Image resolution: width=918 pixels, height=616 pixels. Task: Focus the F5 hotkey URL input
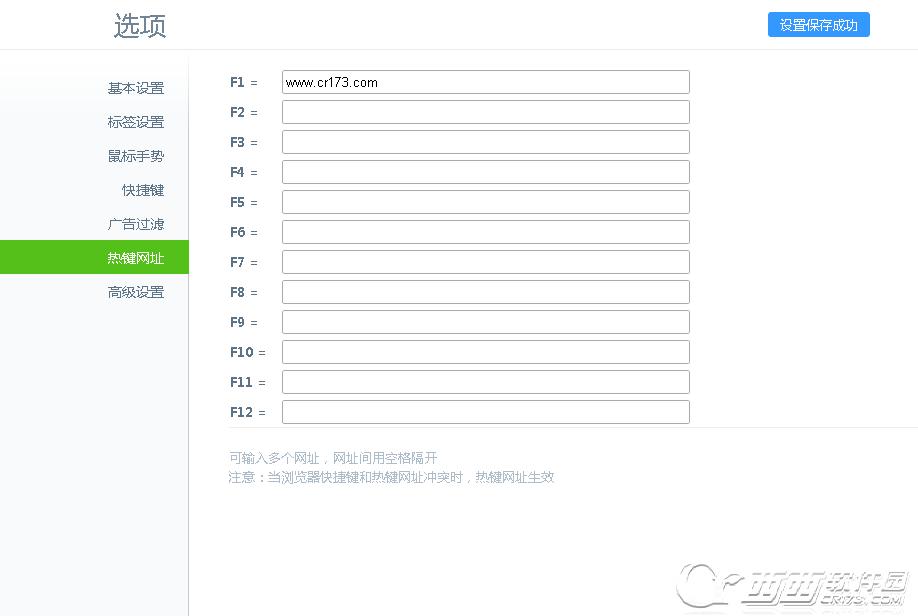pyautogui.click(x=485, y=202)
